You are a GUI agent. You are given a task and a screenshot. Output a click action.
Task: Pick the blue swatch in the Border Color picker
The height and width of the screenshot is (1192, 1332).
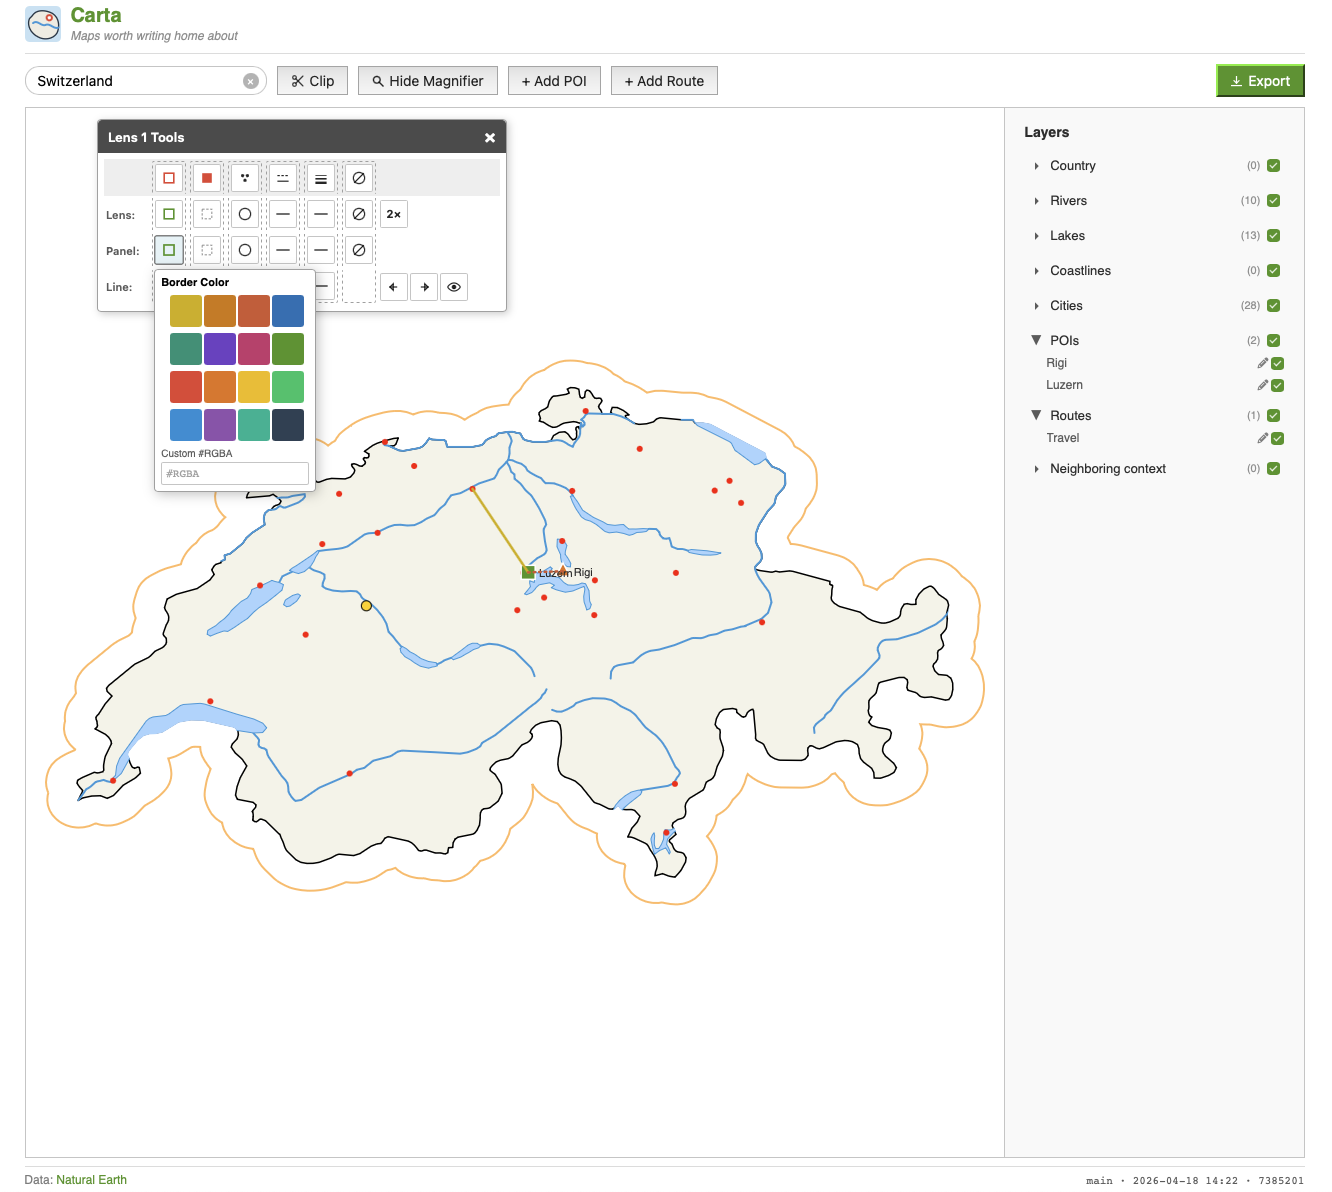pos(288,310)
